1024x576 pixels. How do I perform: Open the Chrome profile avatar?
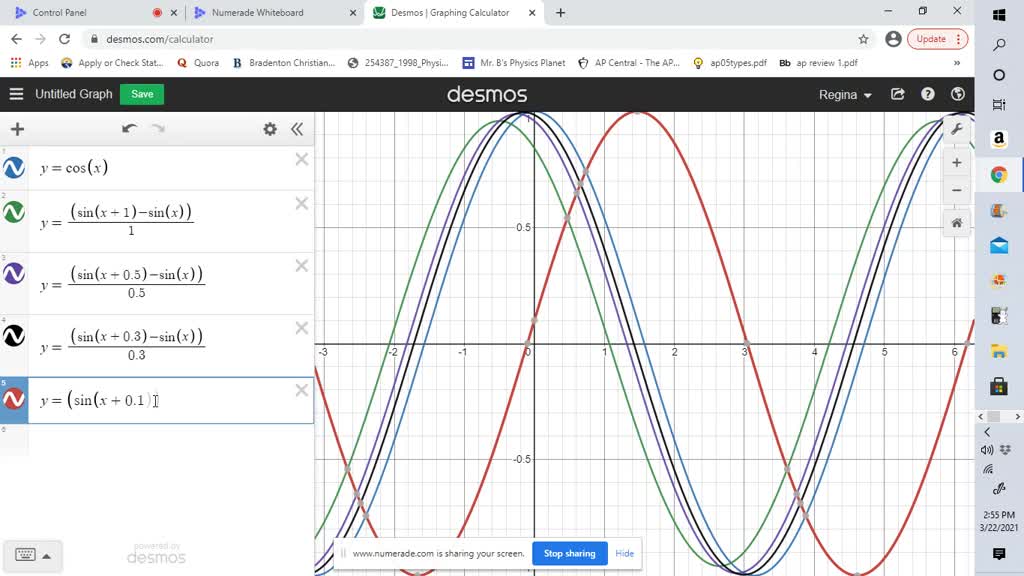pos(893,39)
